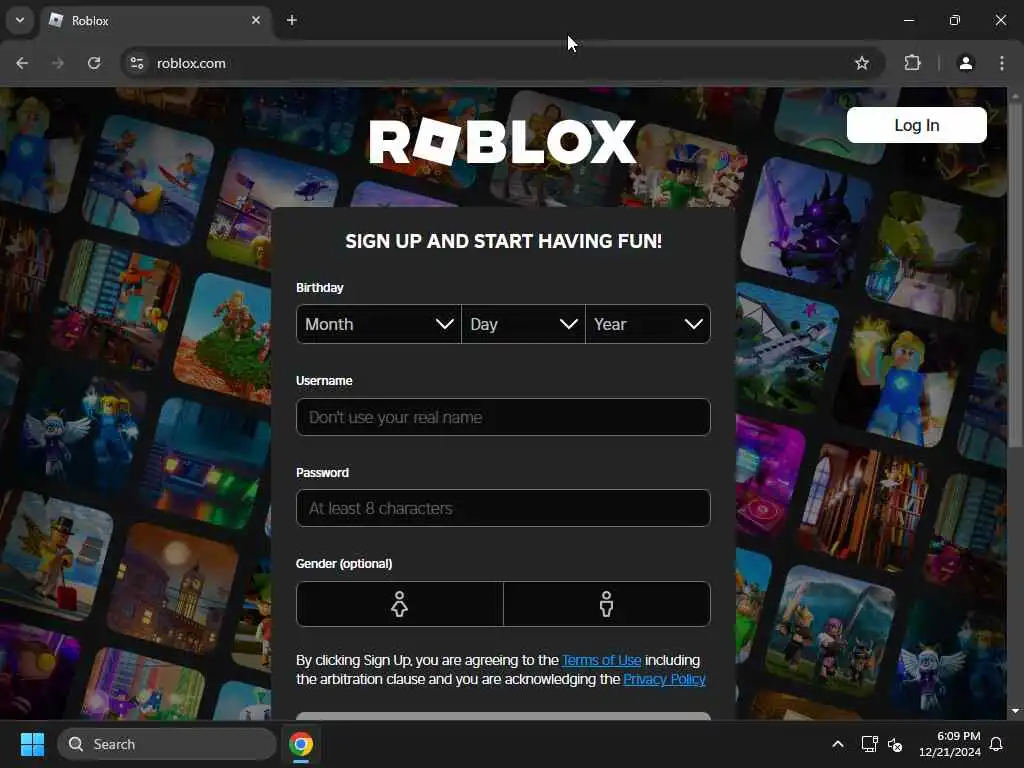Open the Privacy Policy link
Image resolution: width=1024 pixels, height=768 pixels.
point(664,679)
